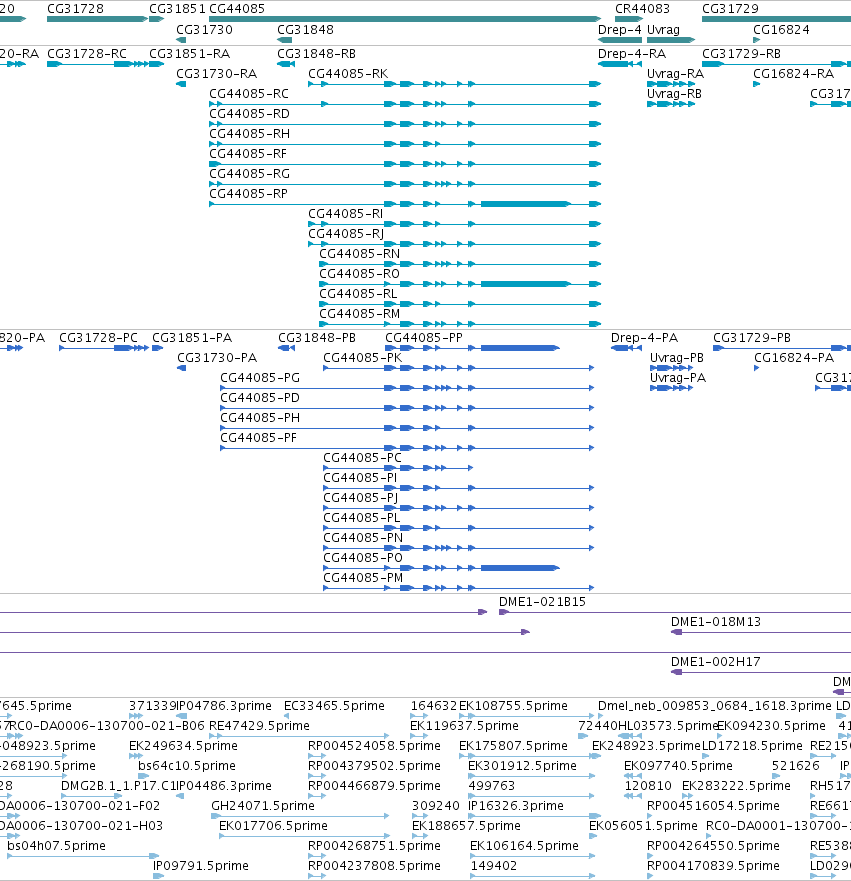Select protein Uvrag-PA
Viewport: 851px width, 881px height.
[x=677, y=378]
